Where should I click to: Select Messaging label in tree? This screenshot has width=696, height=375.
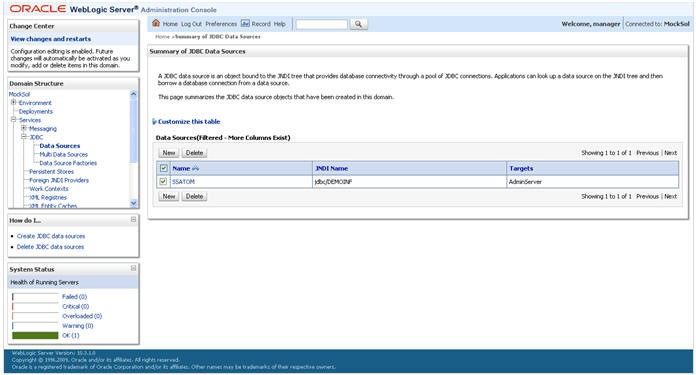(x=43, y=129)
